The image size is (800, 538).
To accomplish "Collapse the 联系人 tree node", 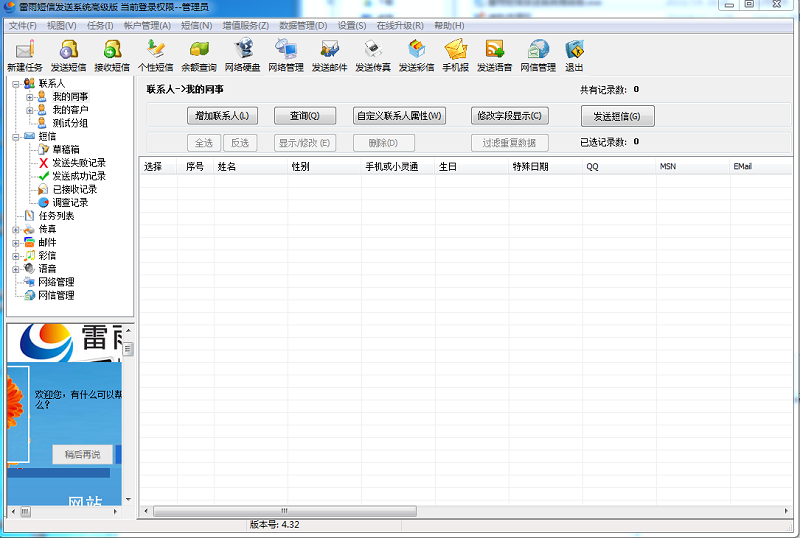I will [16, 84].
